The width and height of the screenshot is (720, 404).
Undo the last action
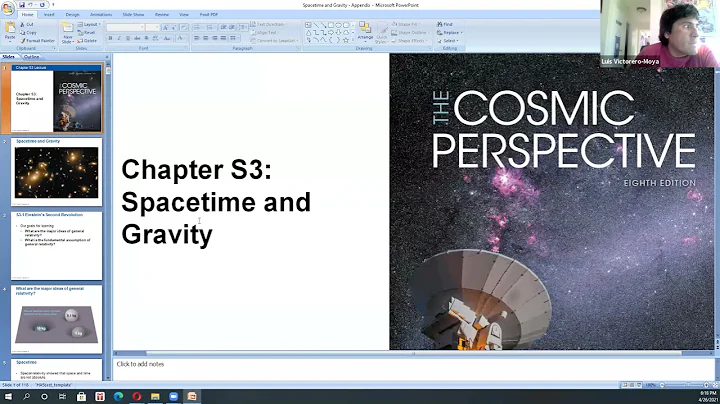point(30,5)
